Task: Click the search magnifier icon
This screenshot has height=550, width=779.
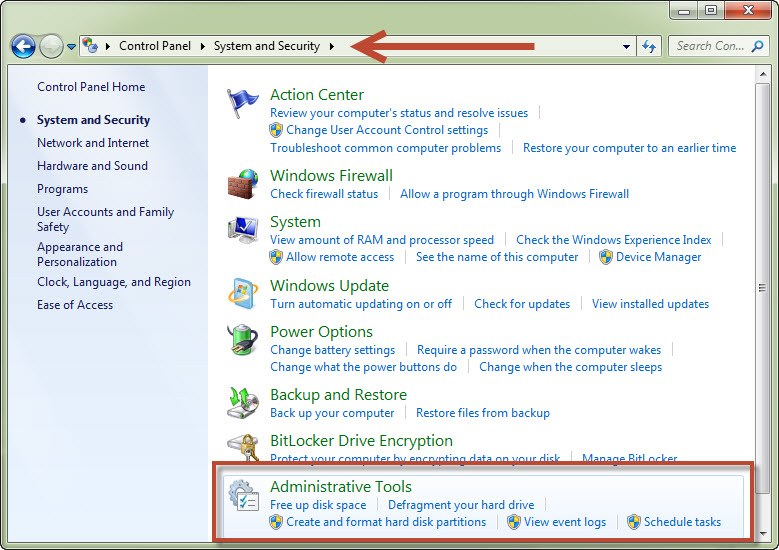Action: click(x=758, y=46)
